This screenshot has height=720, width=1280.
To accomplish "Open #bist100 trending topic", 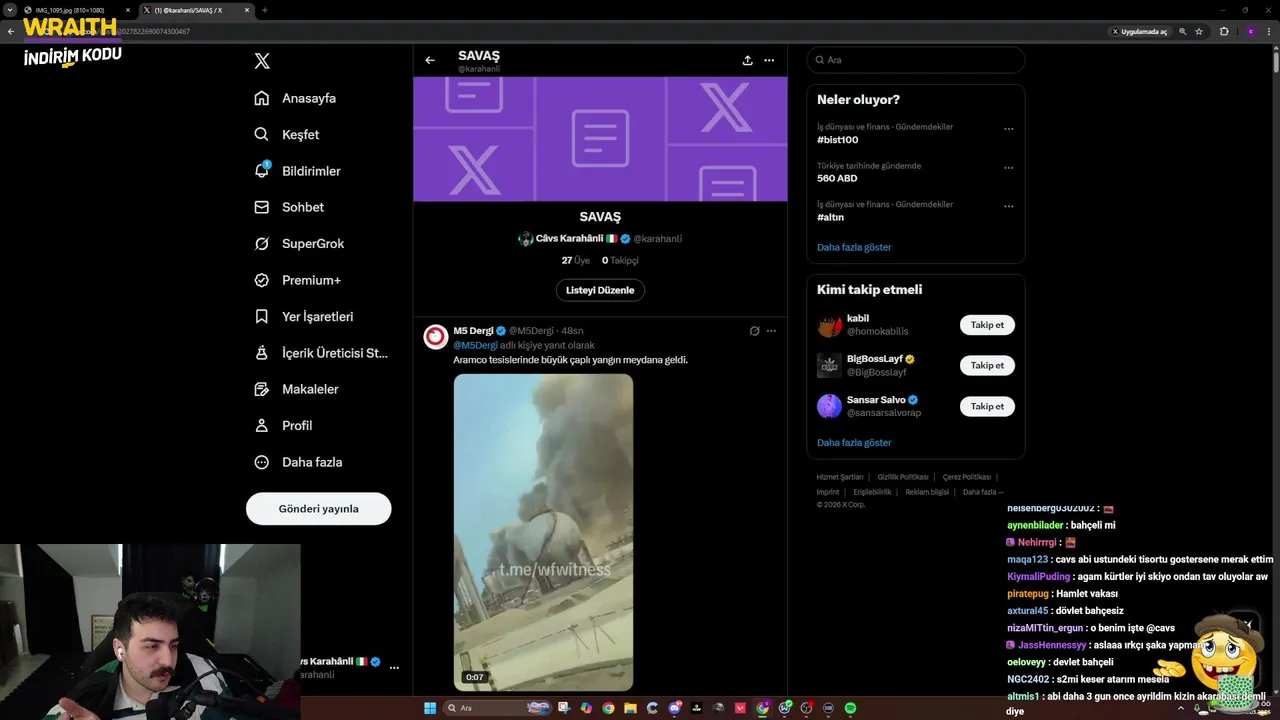I will pos(838,140).
